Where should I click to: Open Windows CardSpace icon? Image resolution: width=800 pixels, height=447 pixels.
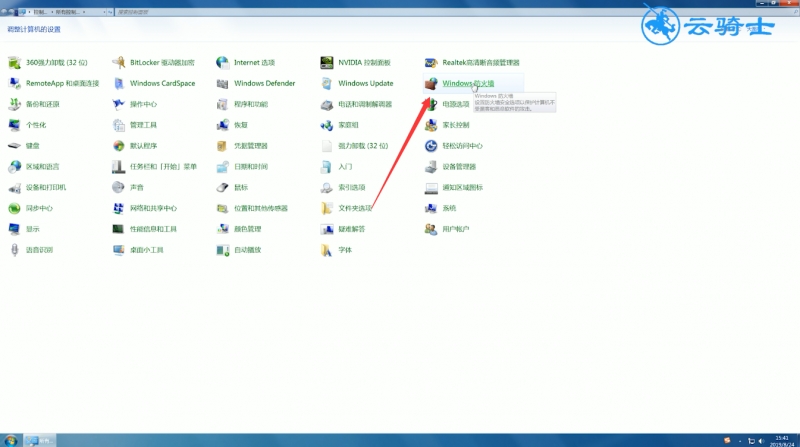(x=118, y=83)
